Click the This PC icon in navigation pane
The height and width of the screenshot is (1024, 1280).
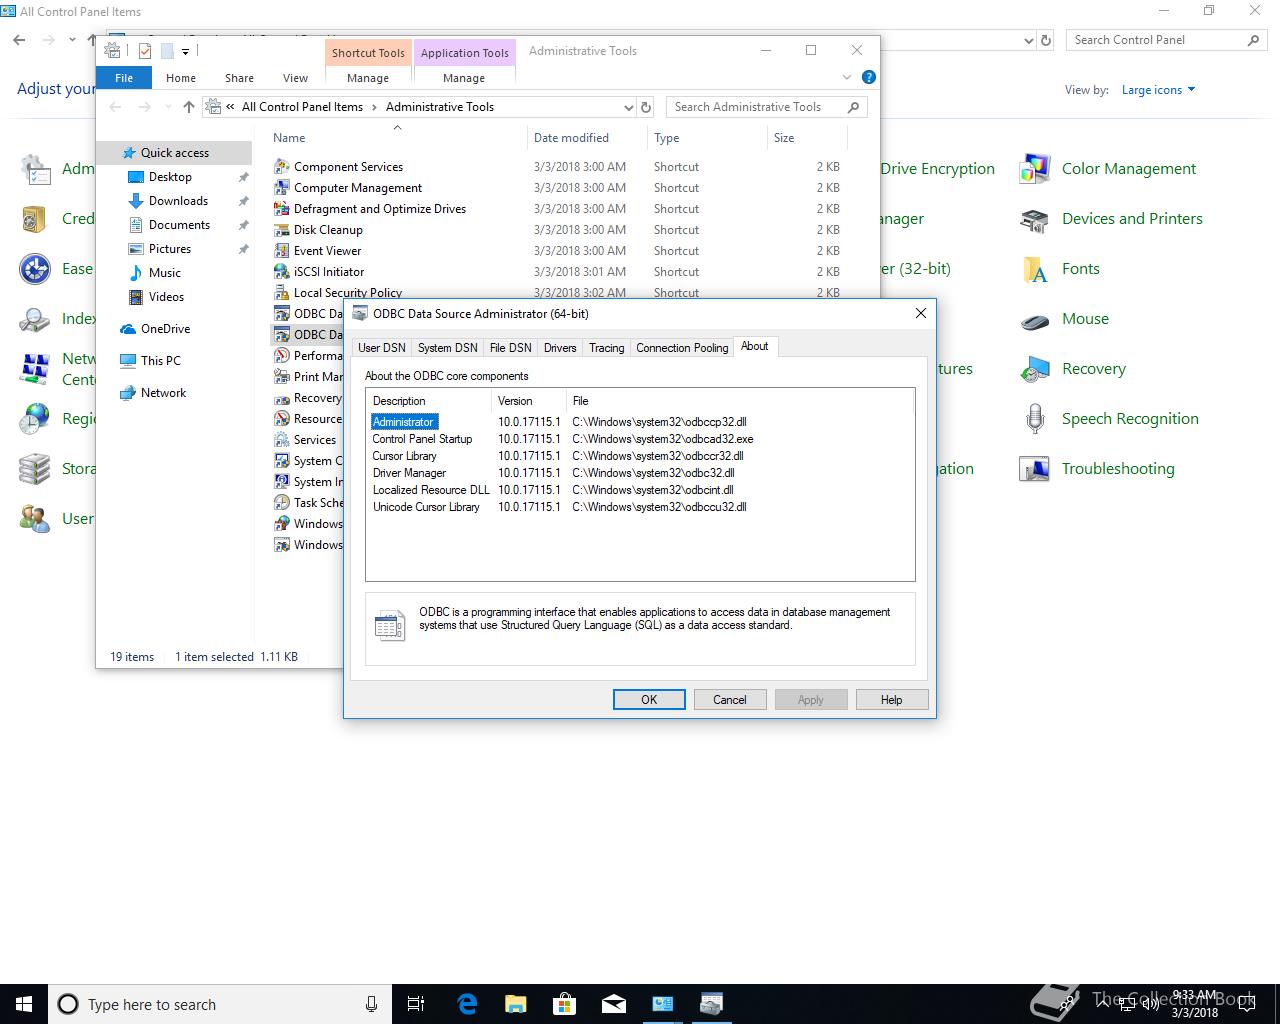click(x=128, y=361)
